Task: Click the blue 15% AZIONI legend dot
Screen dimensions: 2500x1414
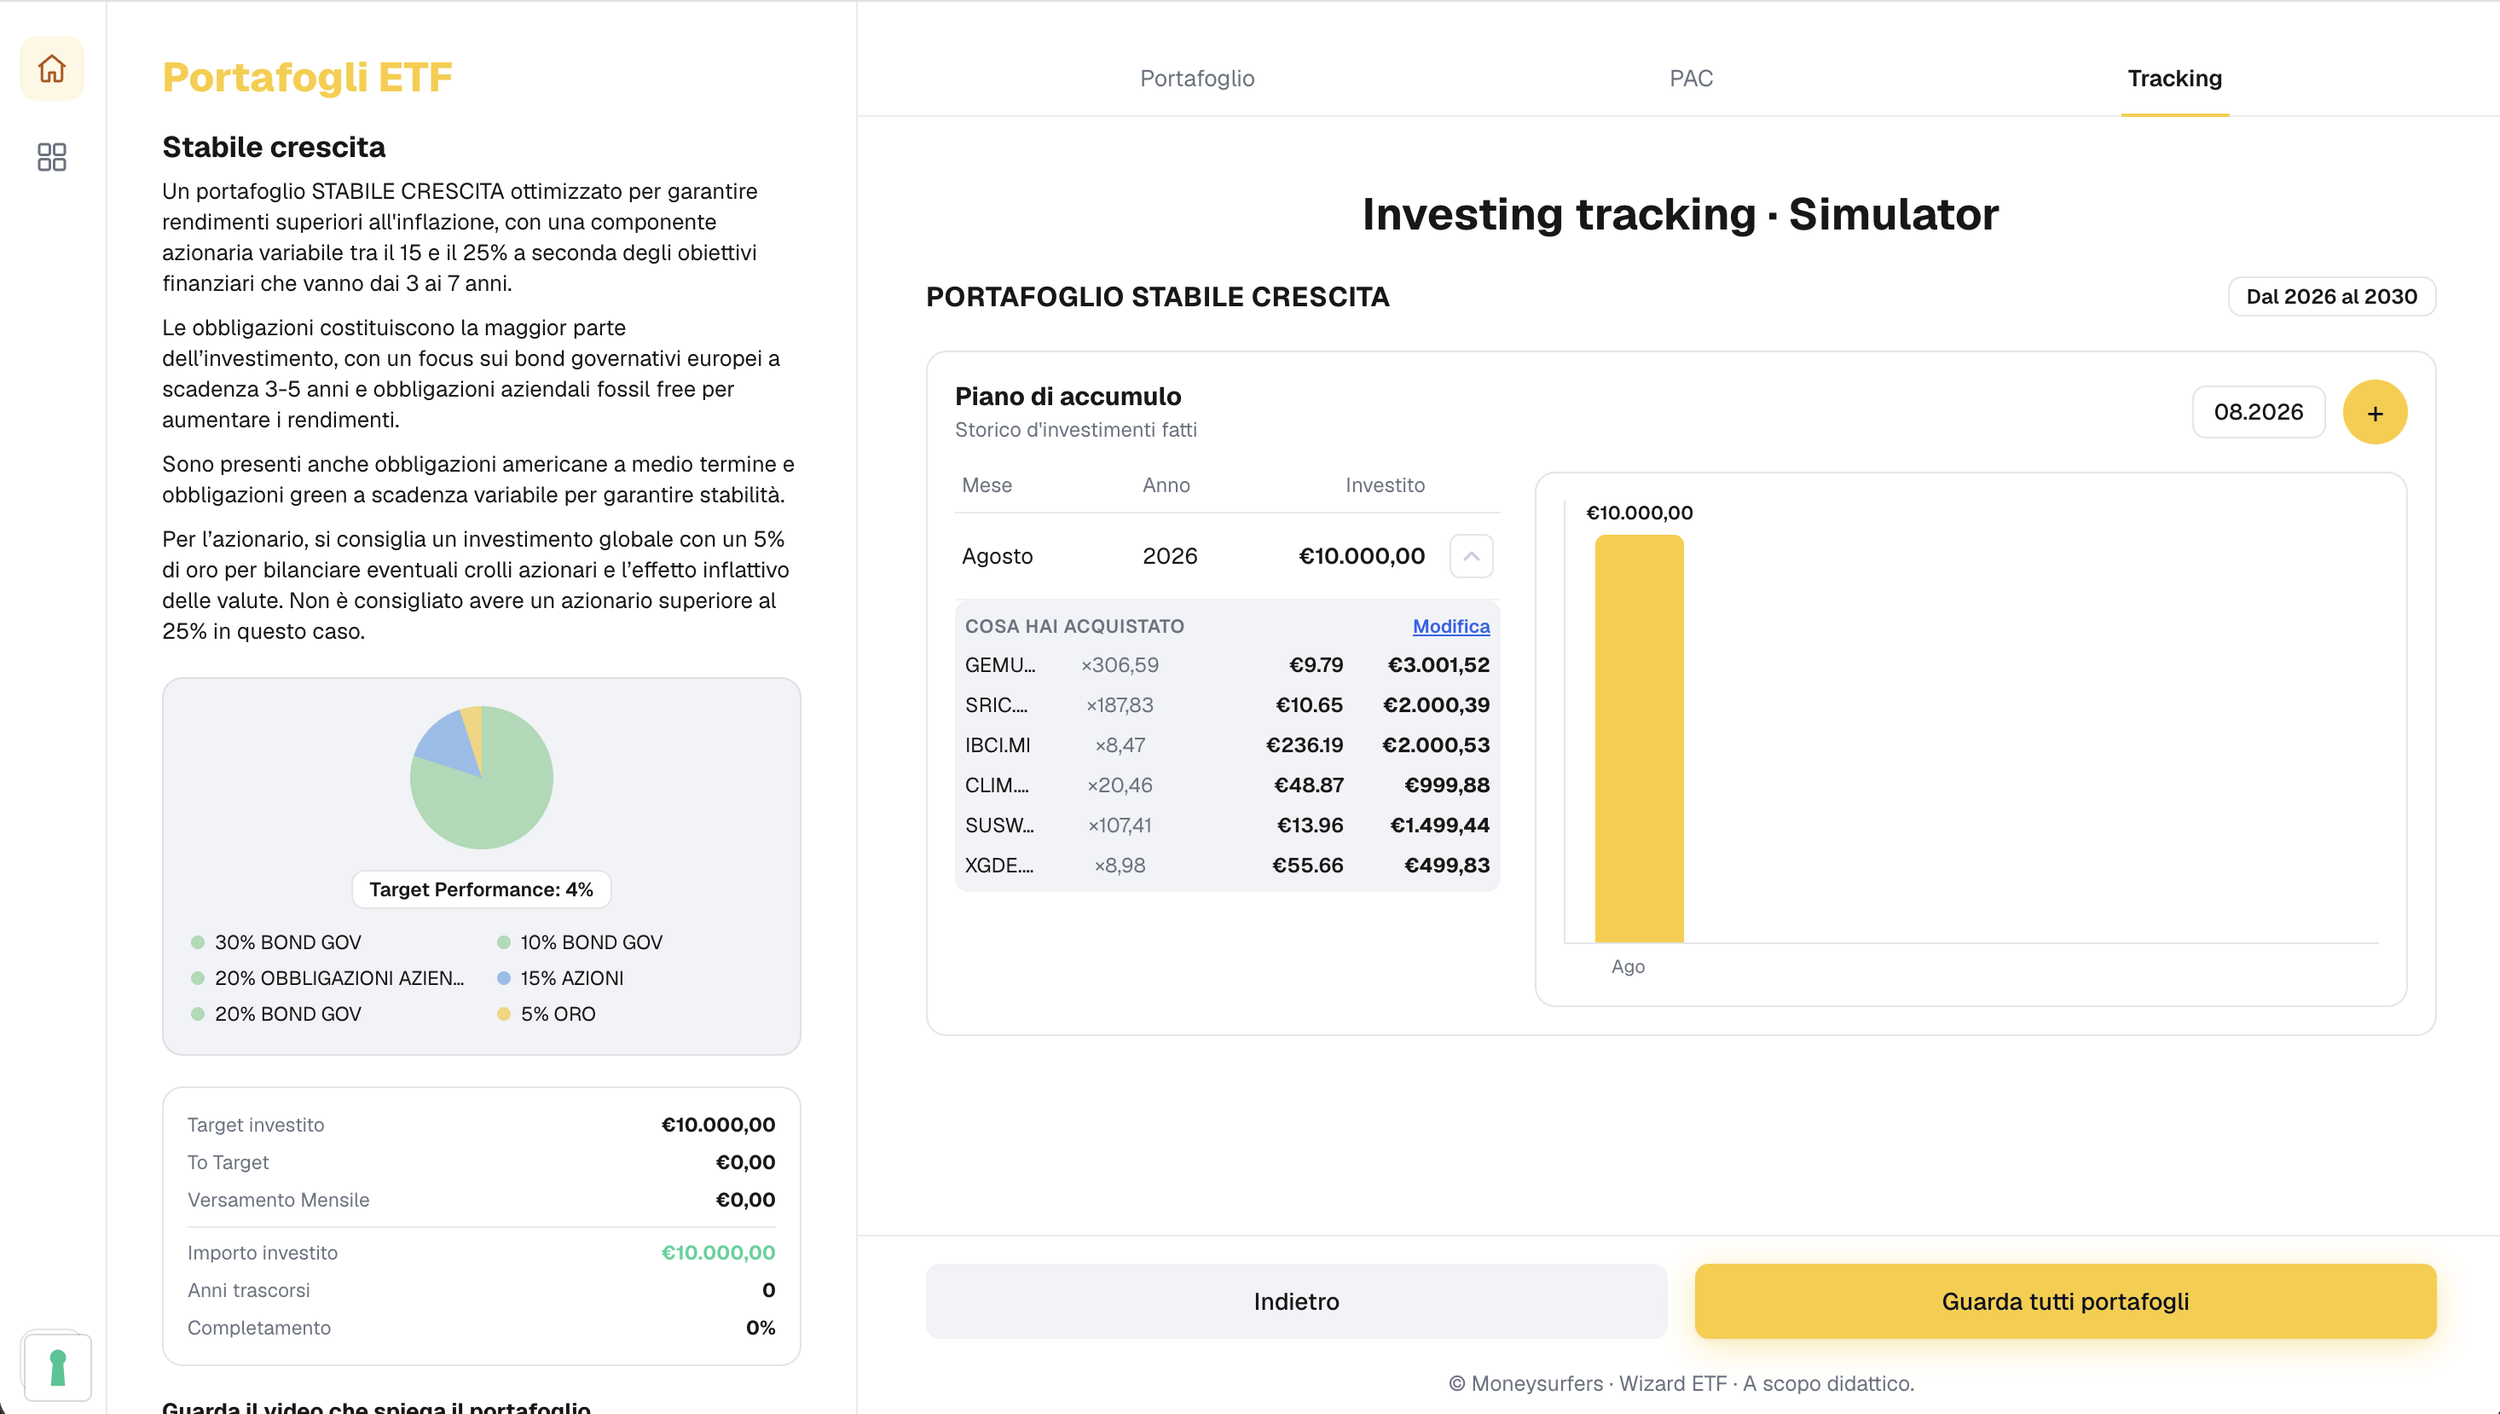Action: [x=504, y=978]
